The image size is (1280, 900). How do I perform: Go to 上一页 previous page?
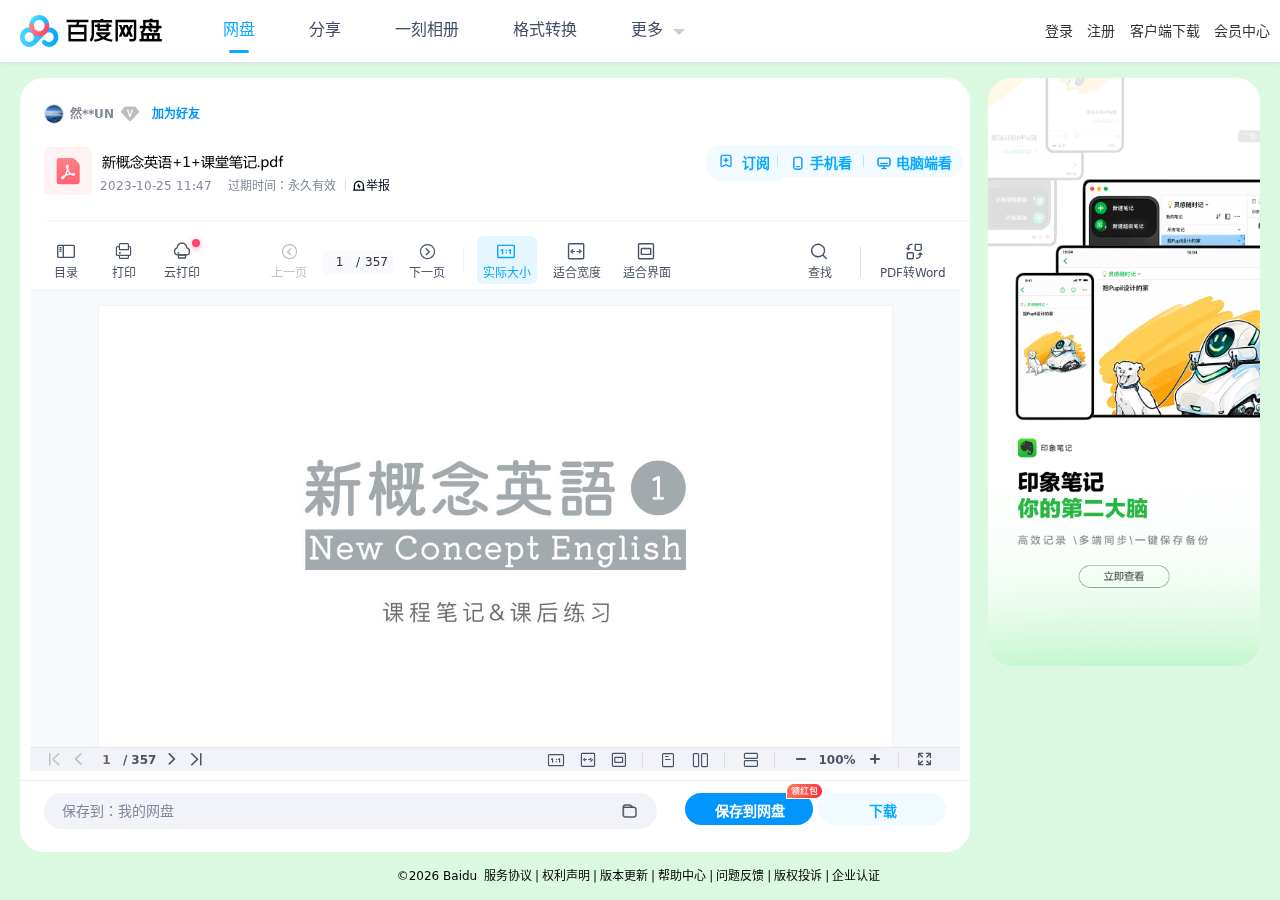(x=289, y=260)
